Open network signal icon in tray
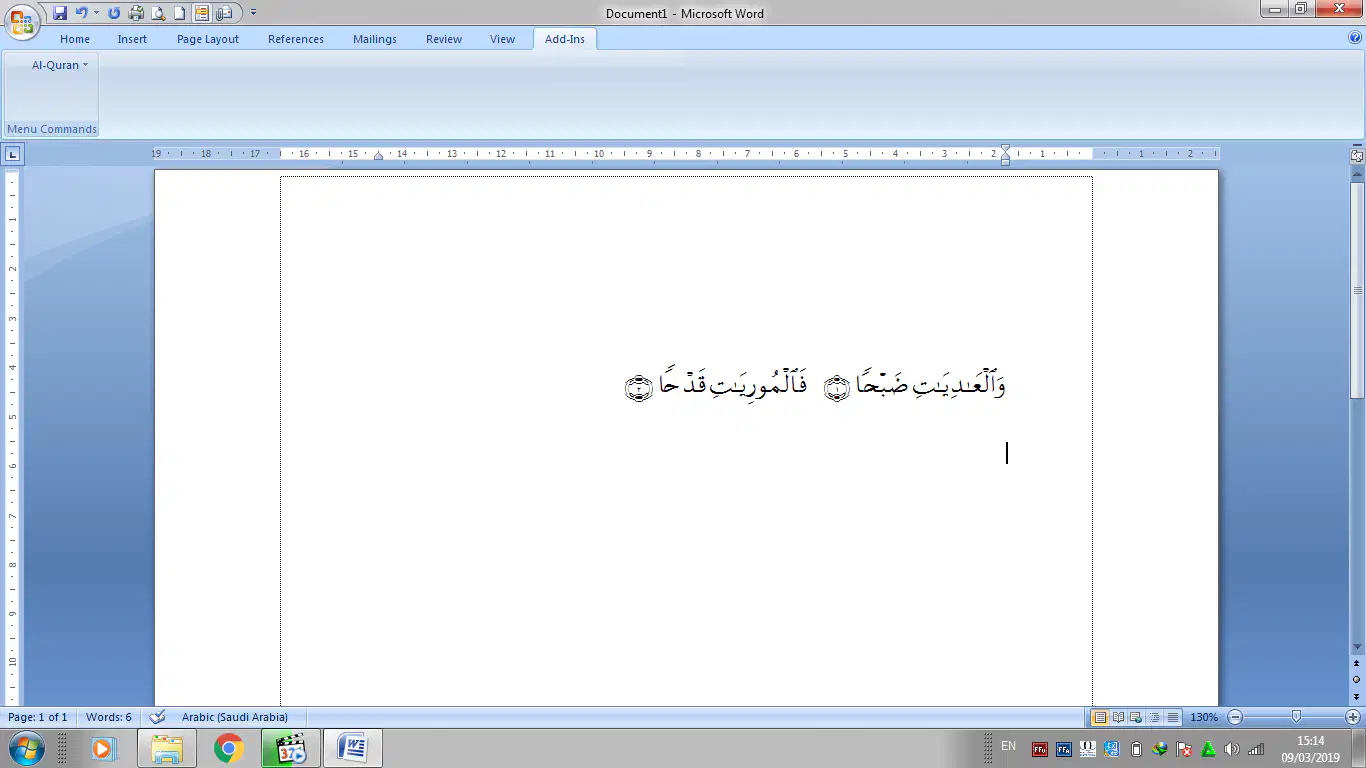1366x768 pixels. click(x=1256, y=749)
